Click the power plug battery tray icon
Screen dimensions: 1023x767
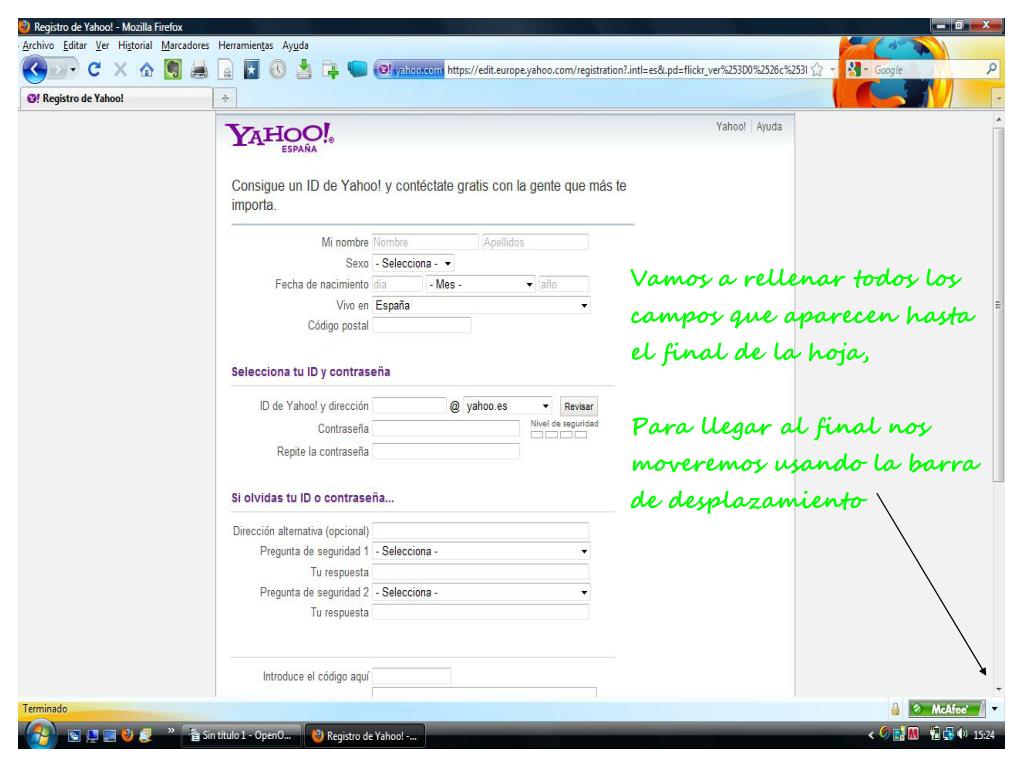(x=935, y=735)
